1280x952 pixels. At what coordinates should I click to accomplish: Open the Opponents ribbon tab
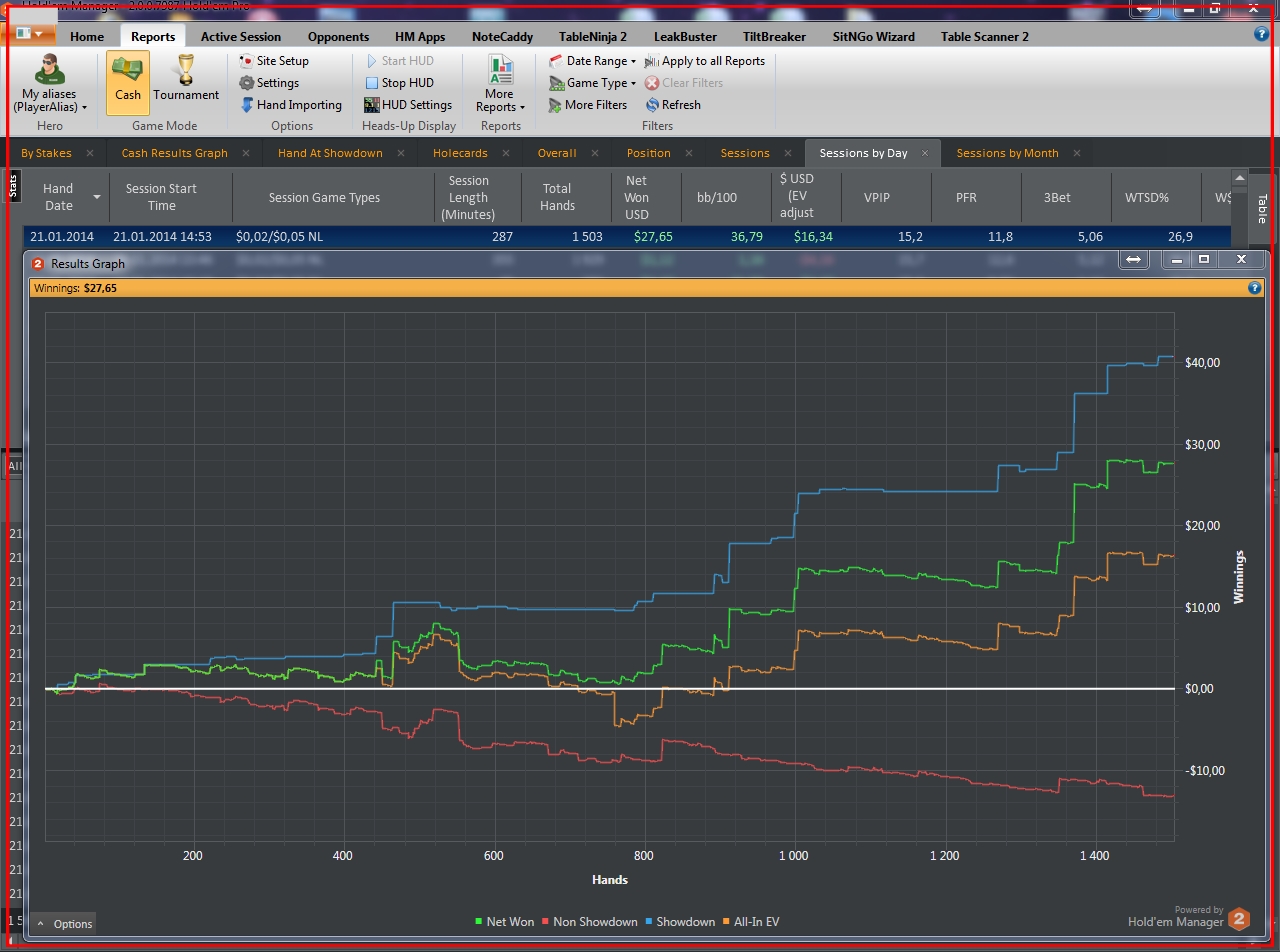(x=338, y=37)
